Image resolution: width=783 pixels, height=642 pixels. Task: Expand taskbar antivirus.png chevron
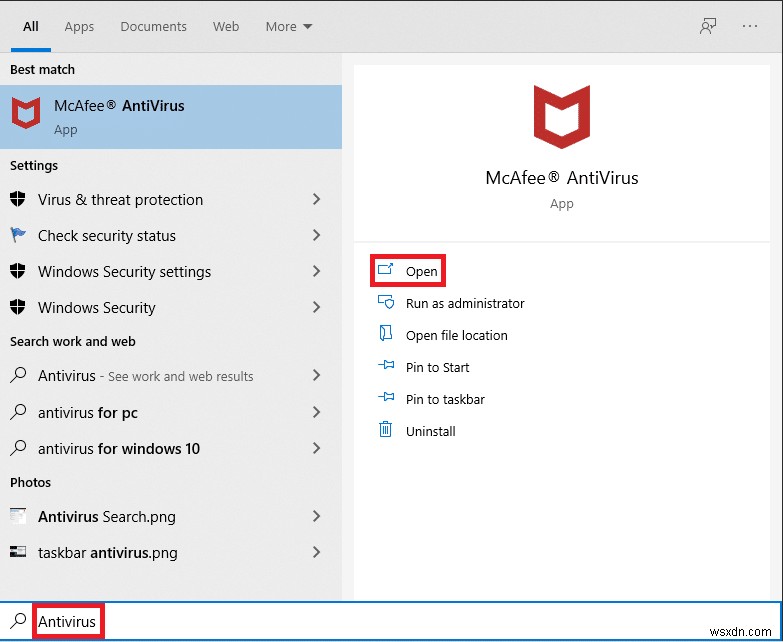point(316,552)
